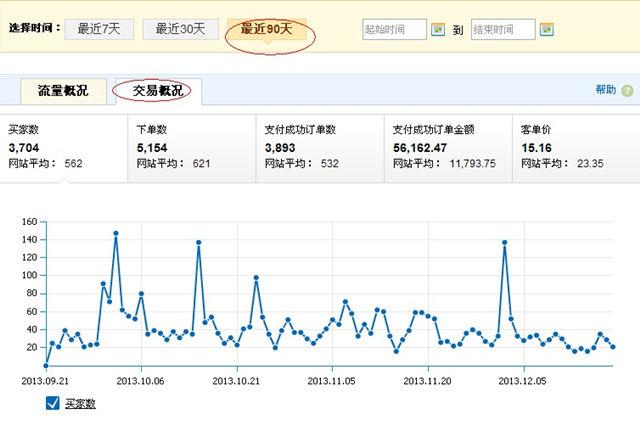The image size is (640, 425).
Task: Click the 2013.12.05 axis date label
Action: pos(522,381)
